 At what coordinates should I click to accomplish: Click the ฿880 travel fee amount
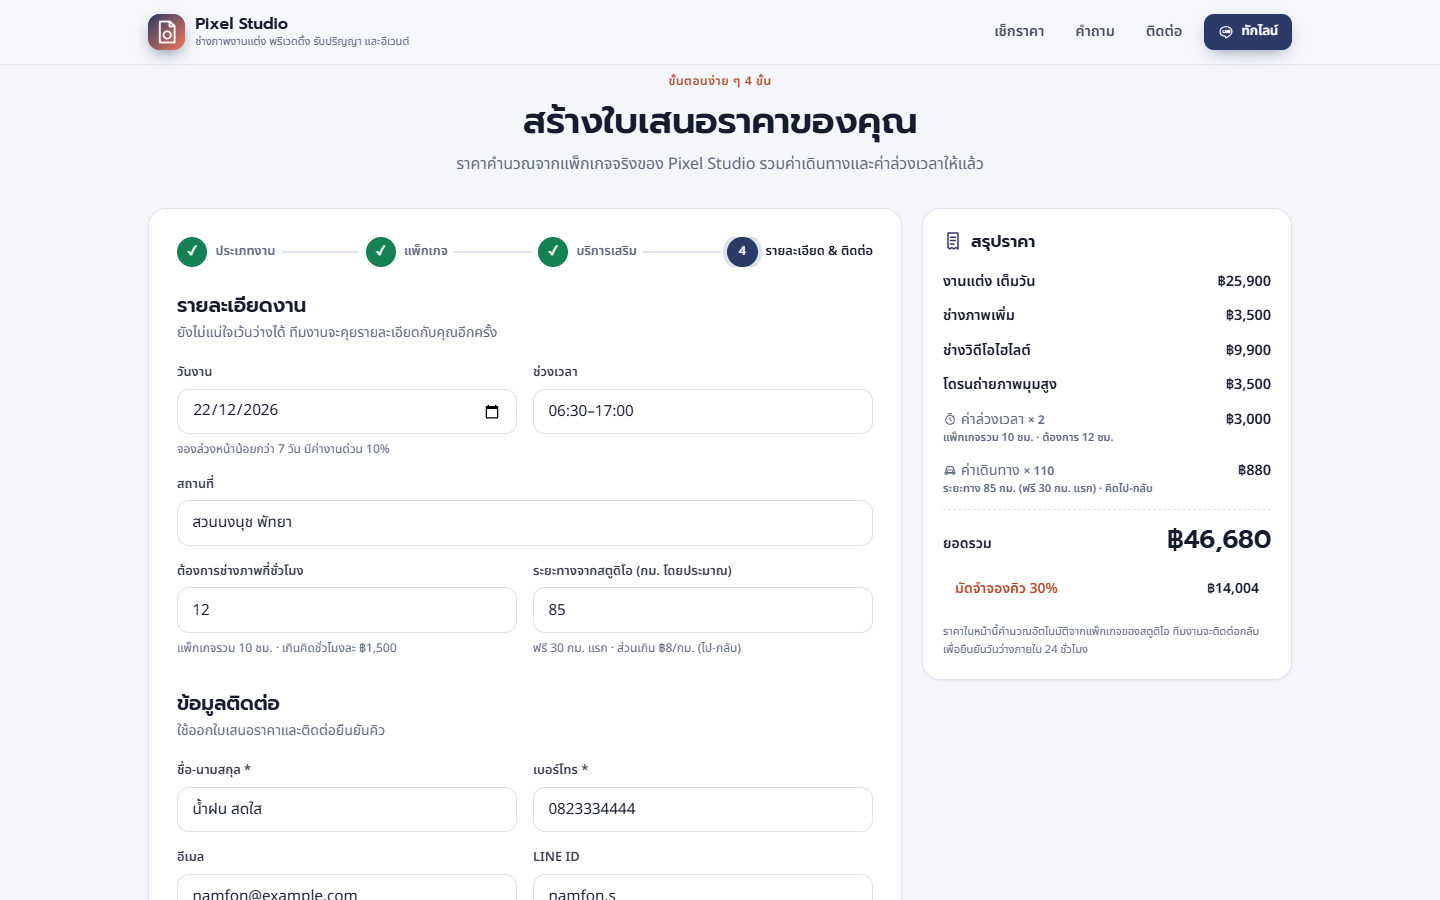tap(1254, 470)
